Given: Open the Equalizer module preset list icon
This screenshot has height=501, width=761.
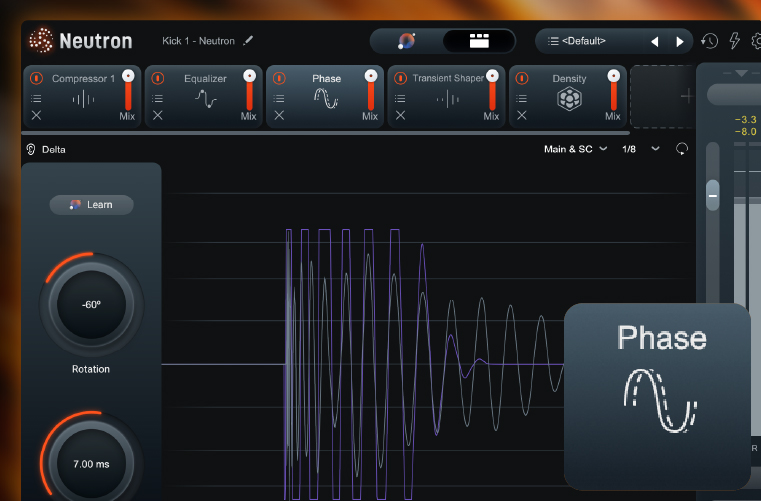Looking at the screenshot, I should click(x=157, y=98).
